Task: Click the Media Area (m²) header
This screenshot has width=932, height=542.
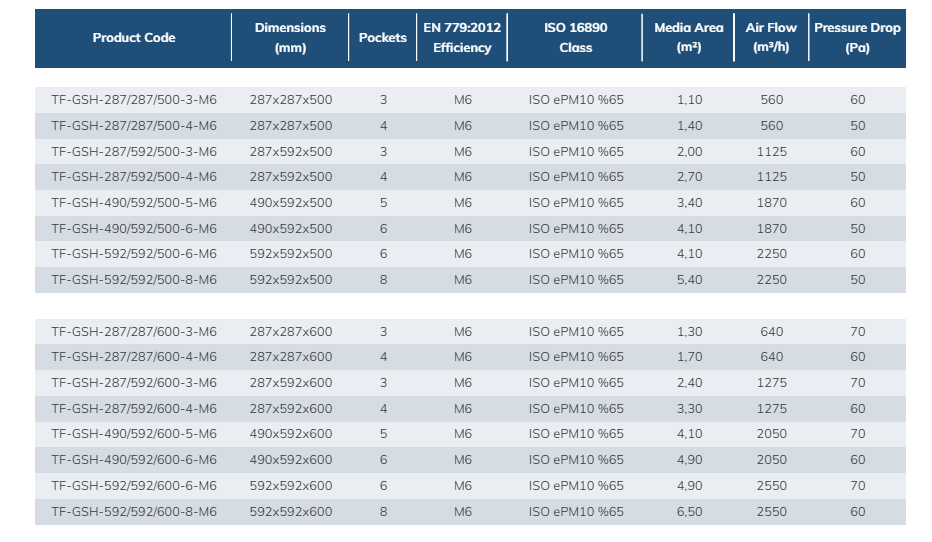Action: [689, 38]
